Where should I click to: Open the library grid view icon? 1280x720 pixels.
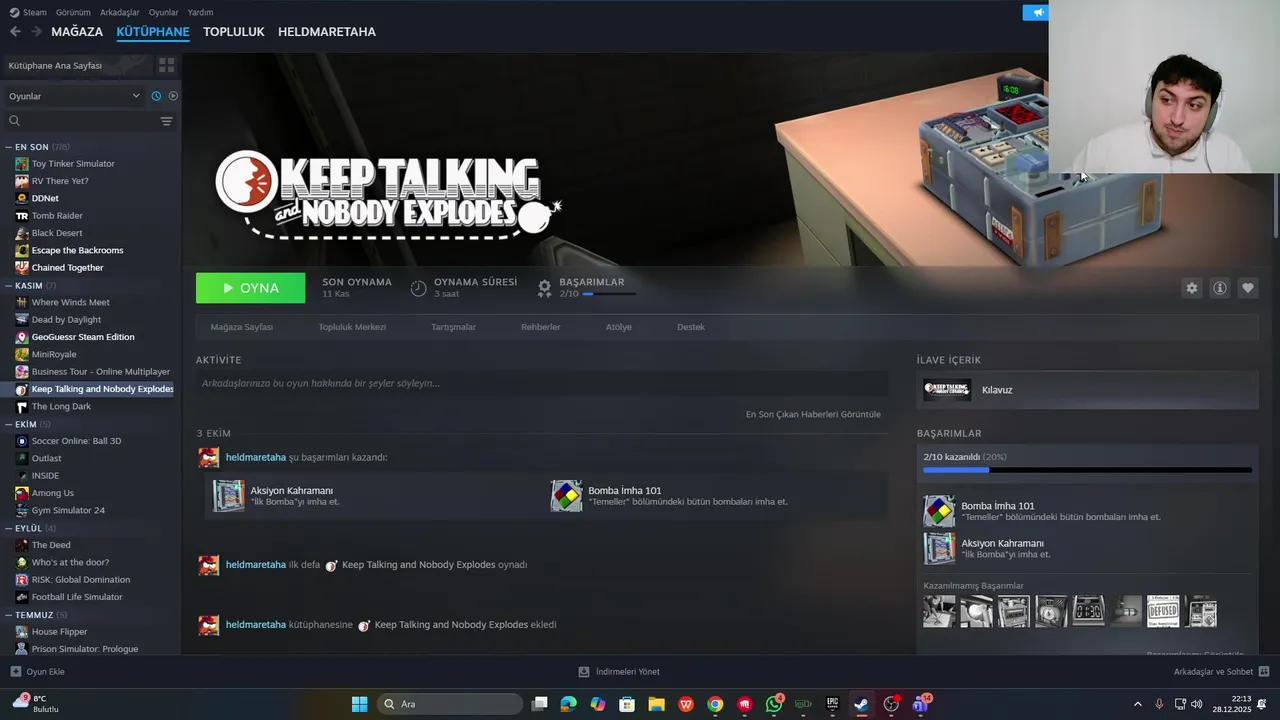click(x=166, y=65)
